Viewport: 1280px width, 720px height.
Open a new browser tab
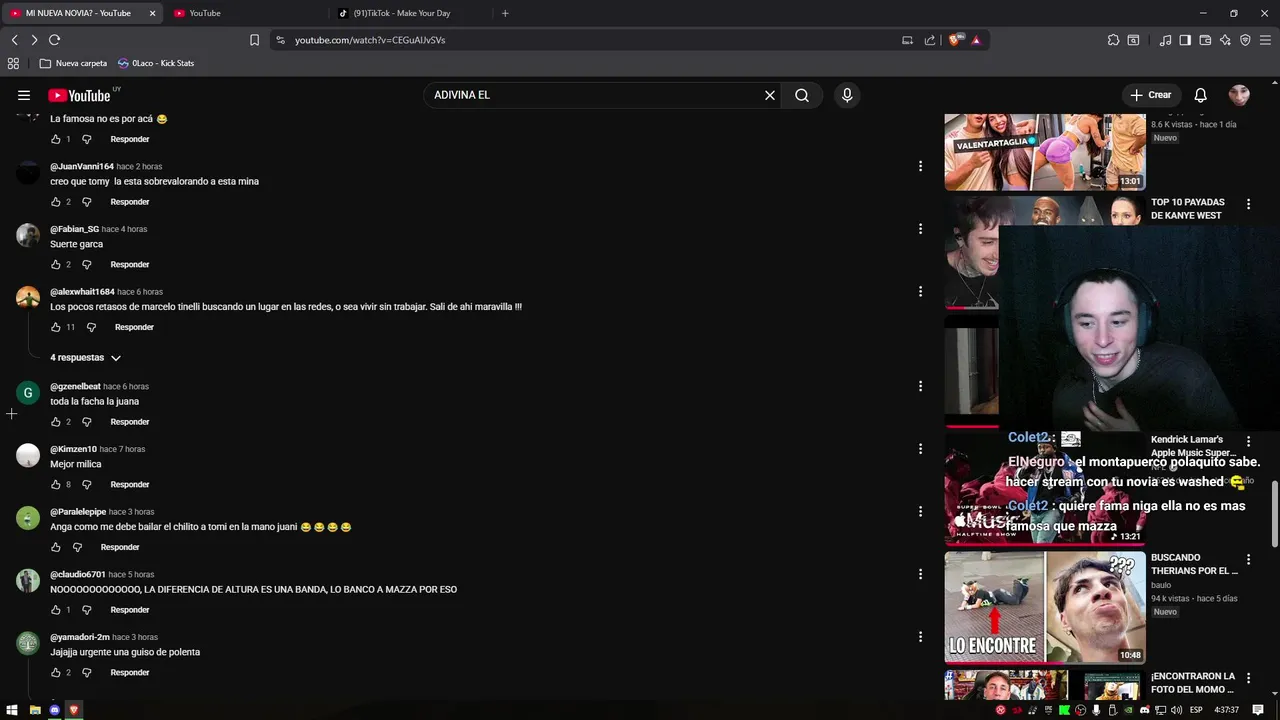coord(505,13)
